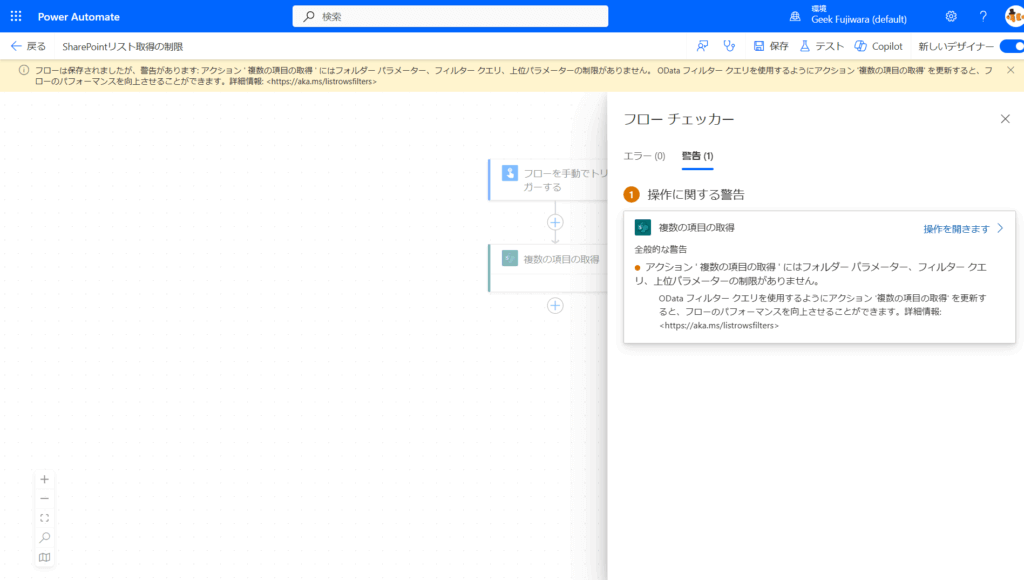Open the settings gear icon
Screen dimensions: 1024x580
pos(951,16)
